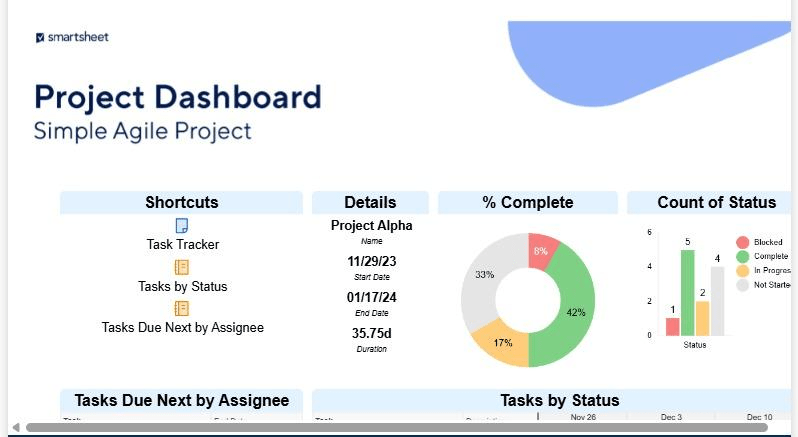Click the Simple Agile Project subtitle
This screenshot has height=437, width=798.
tap(142, 131)
